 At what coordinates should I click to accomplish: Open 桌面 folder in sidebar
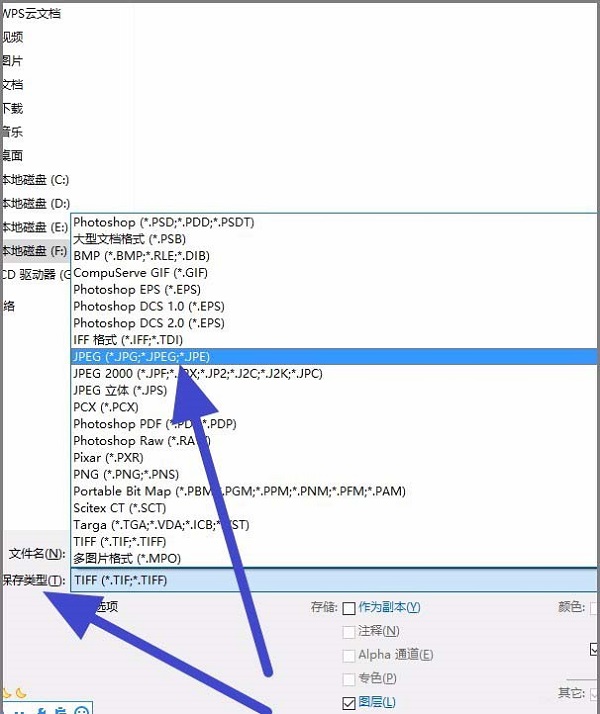tap(12, 156)
